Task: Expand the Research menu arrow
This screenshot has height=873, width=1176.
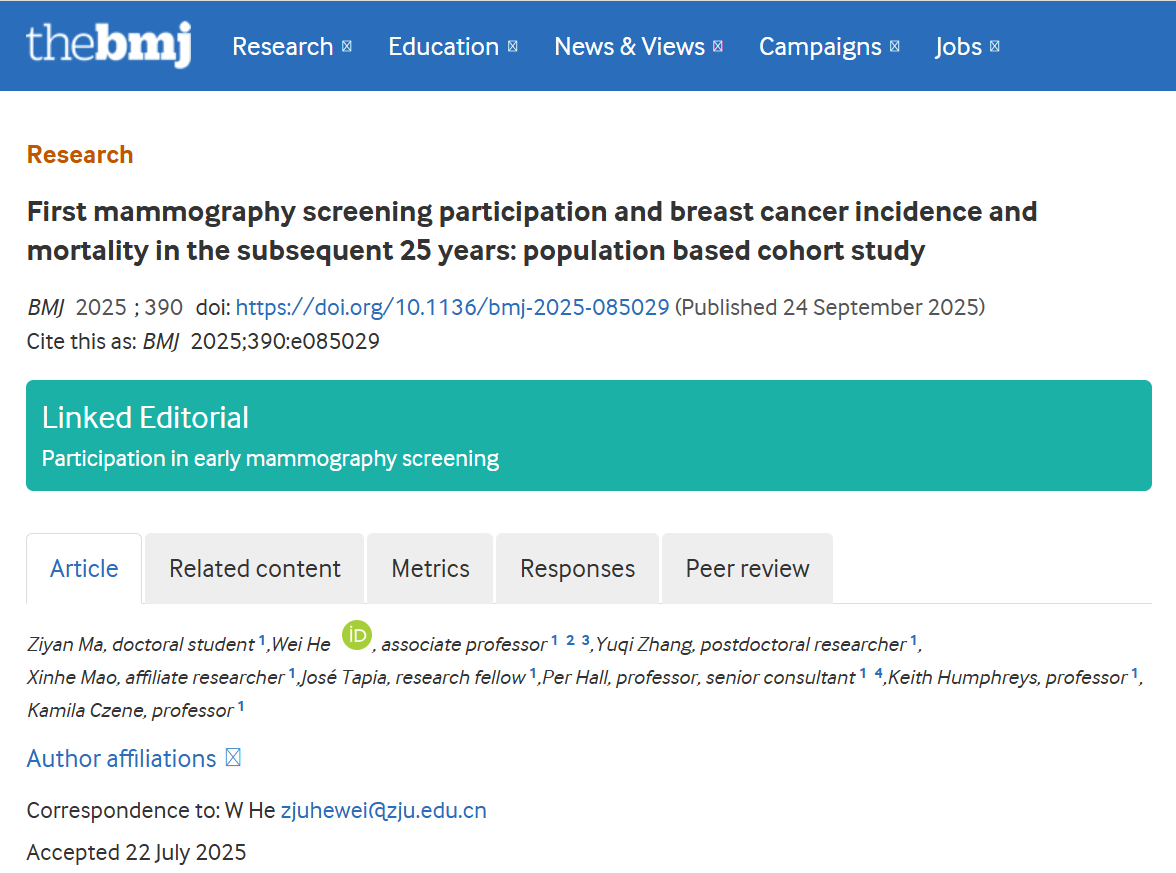Action: pyautogui.click(x=347, y=46)
